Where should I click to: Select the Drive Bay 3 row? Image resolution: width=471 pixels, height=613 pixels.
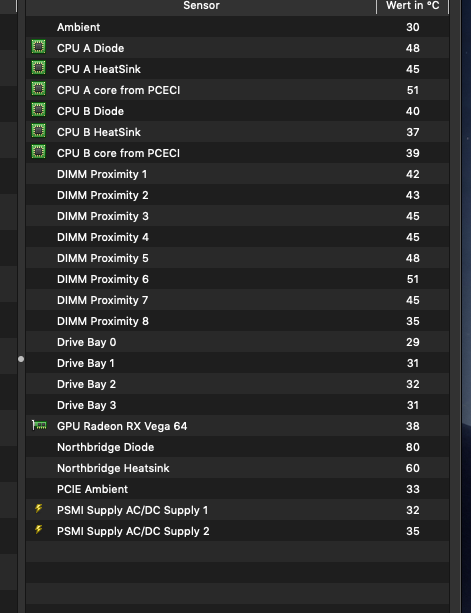pos(238,405)
